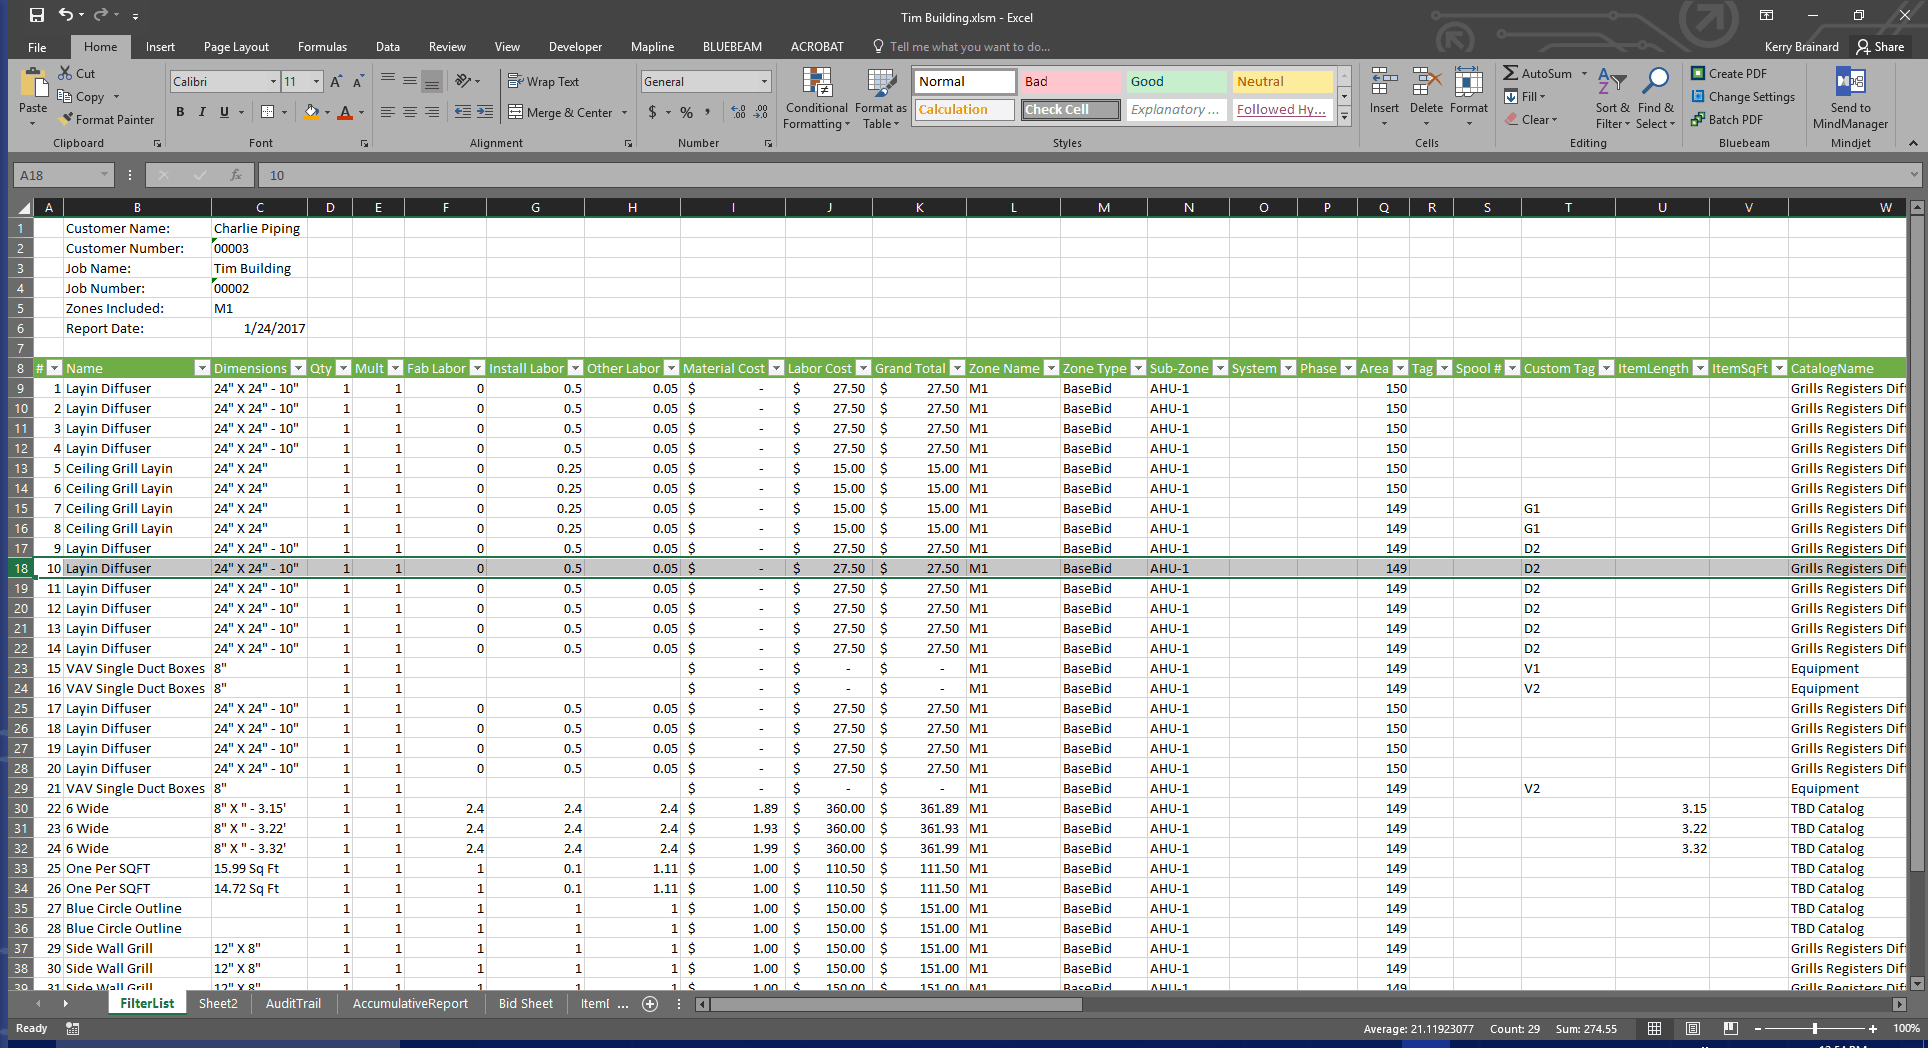Click the Share button
The width and height of the screenshot is (1928, 1048).
(x=1880, y=47)
